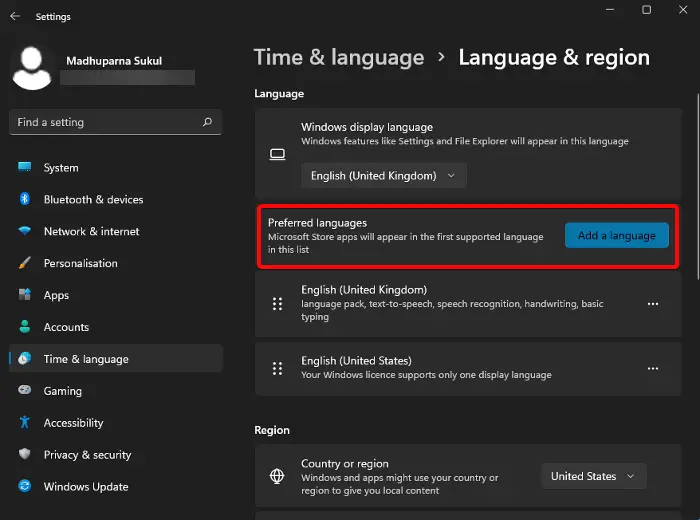Viewport: 700px width, 520px height.
Task: Click the Accessibility figure icon
Action: coord(25,422)
